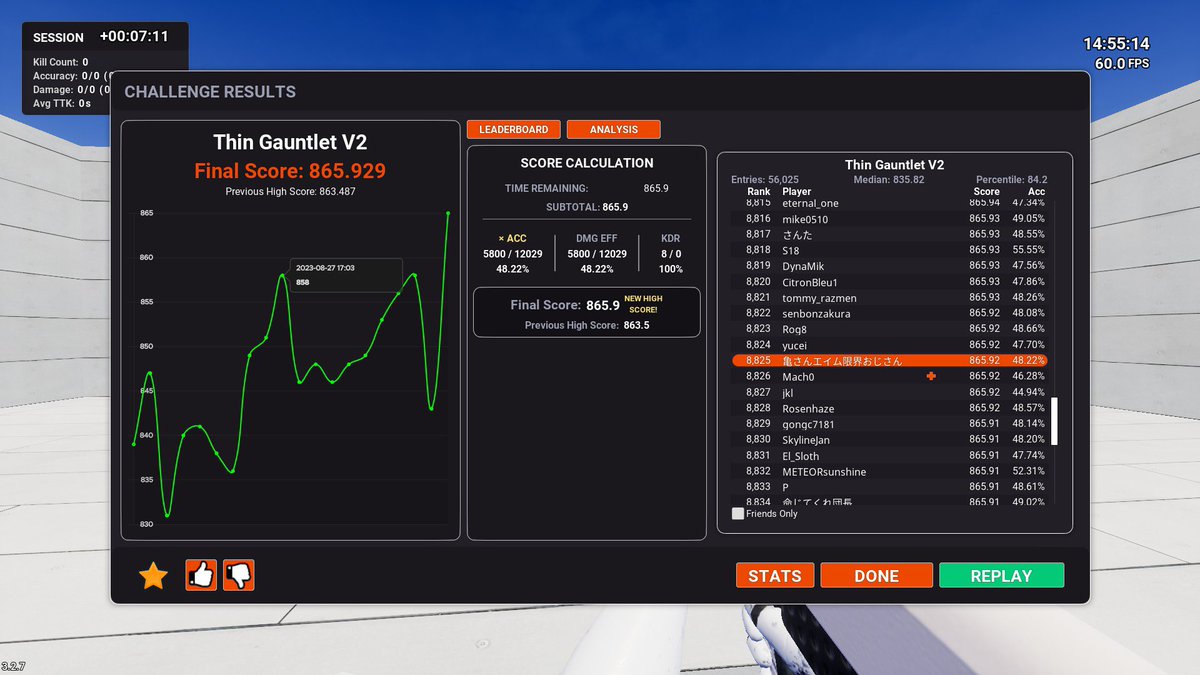Click the Score column header
1200x675 pixels.
coord(986,191)
